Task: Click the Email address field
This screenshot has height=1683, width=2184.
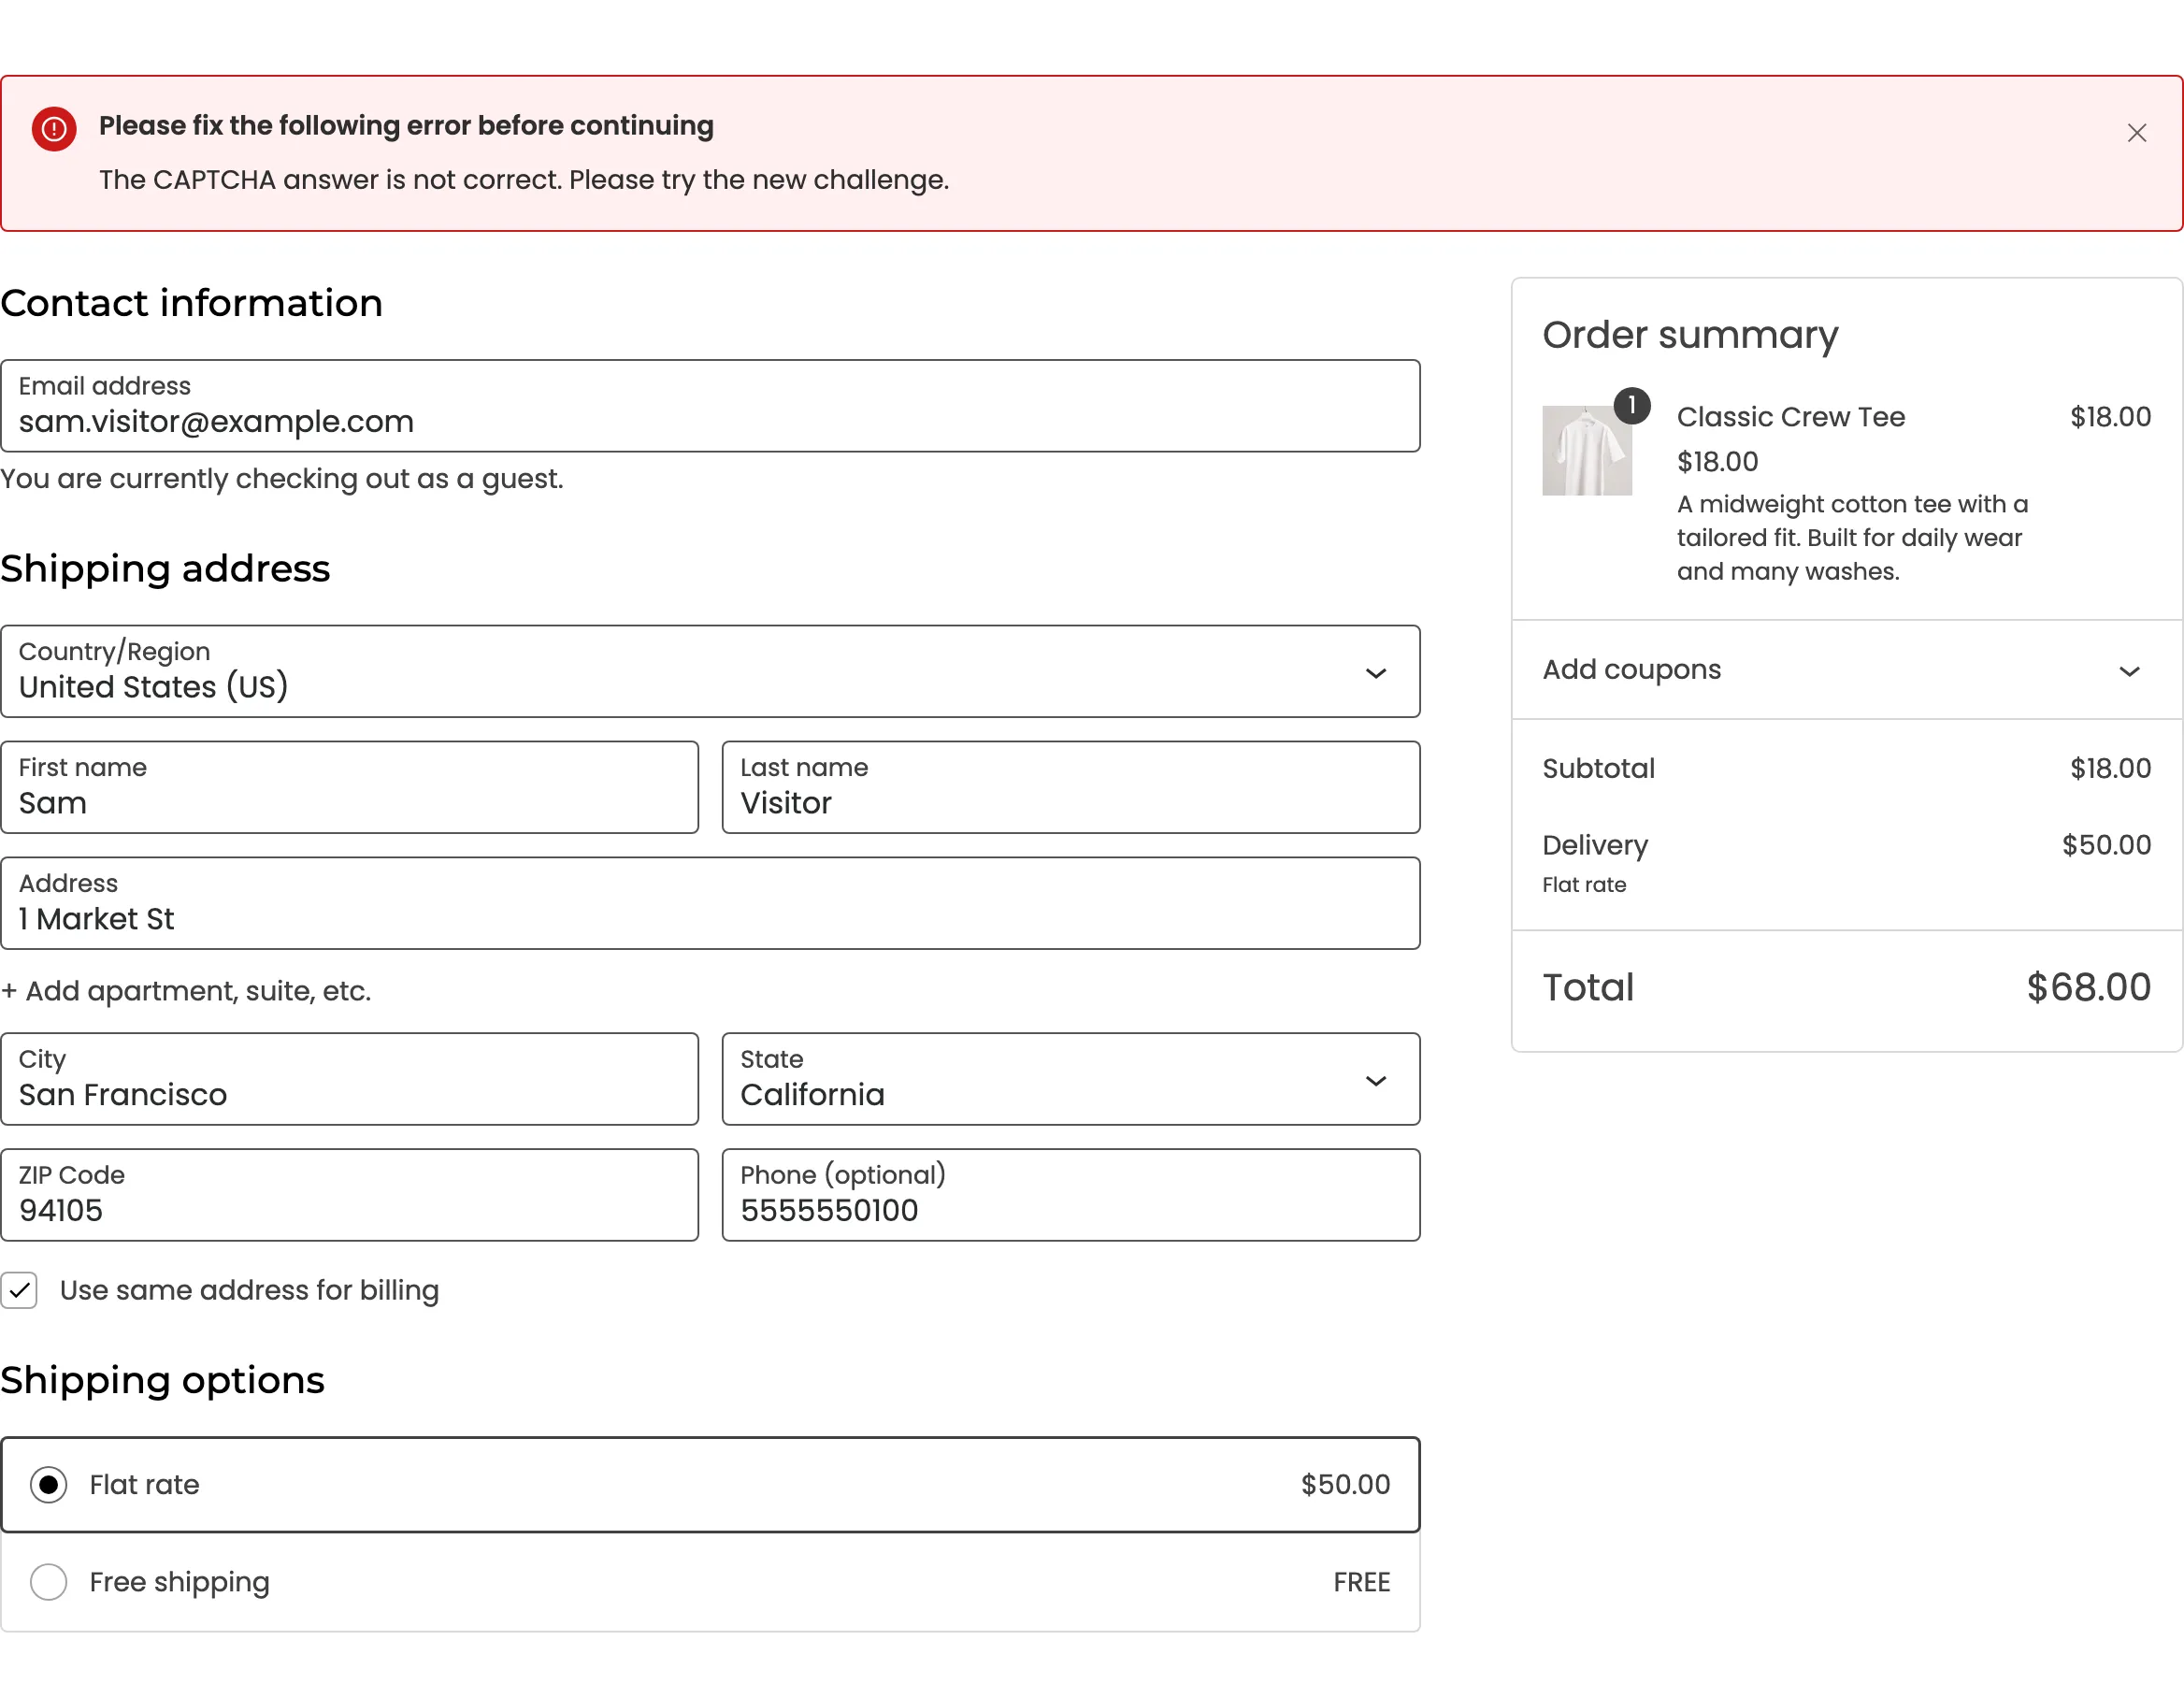Action: tap(710, 406)
